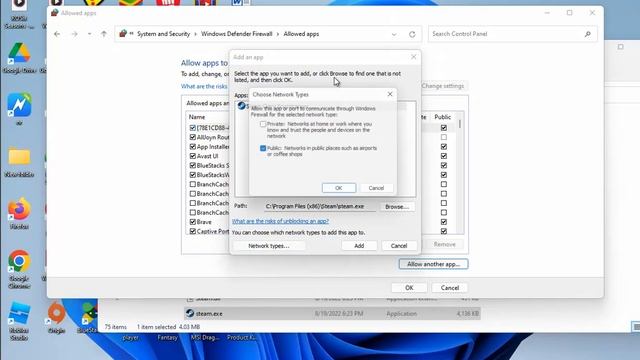
Task: Click the Remove button
Action: (x=444, y=244)
